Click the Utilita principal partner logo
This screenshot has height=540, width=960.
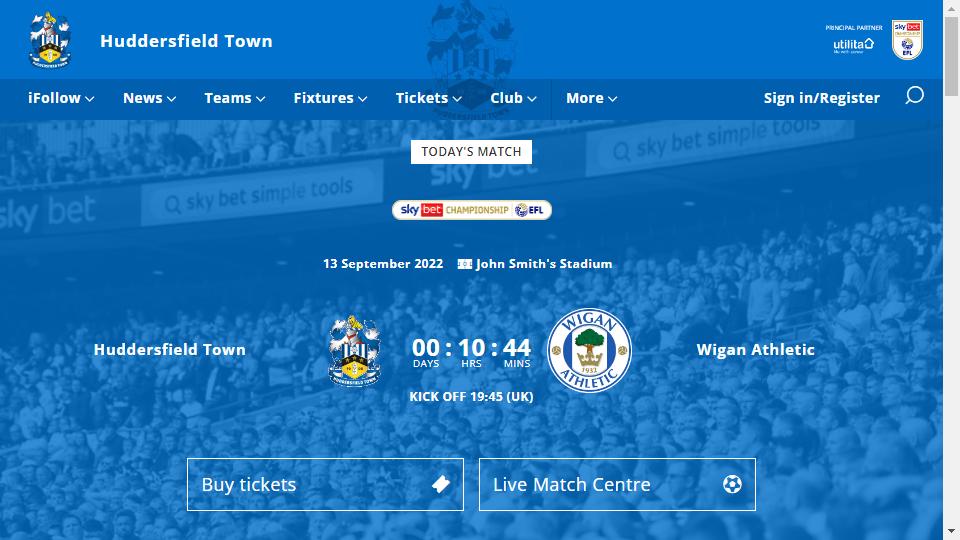pos(853,45)
